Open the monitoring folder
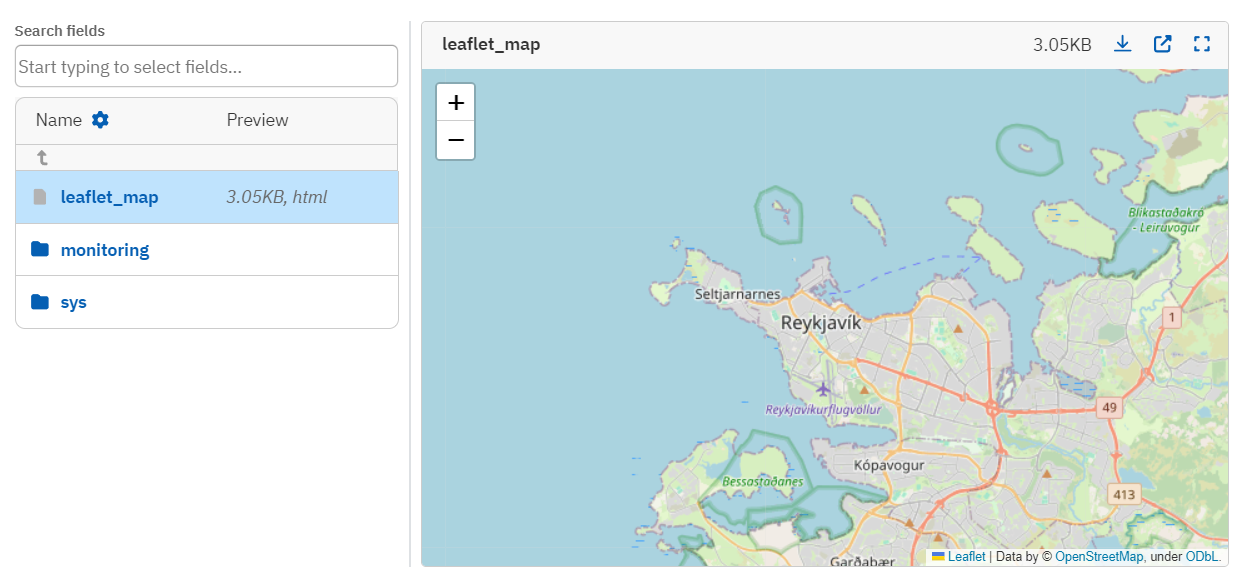The image size is (1244, 583). 105,249
